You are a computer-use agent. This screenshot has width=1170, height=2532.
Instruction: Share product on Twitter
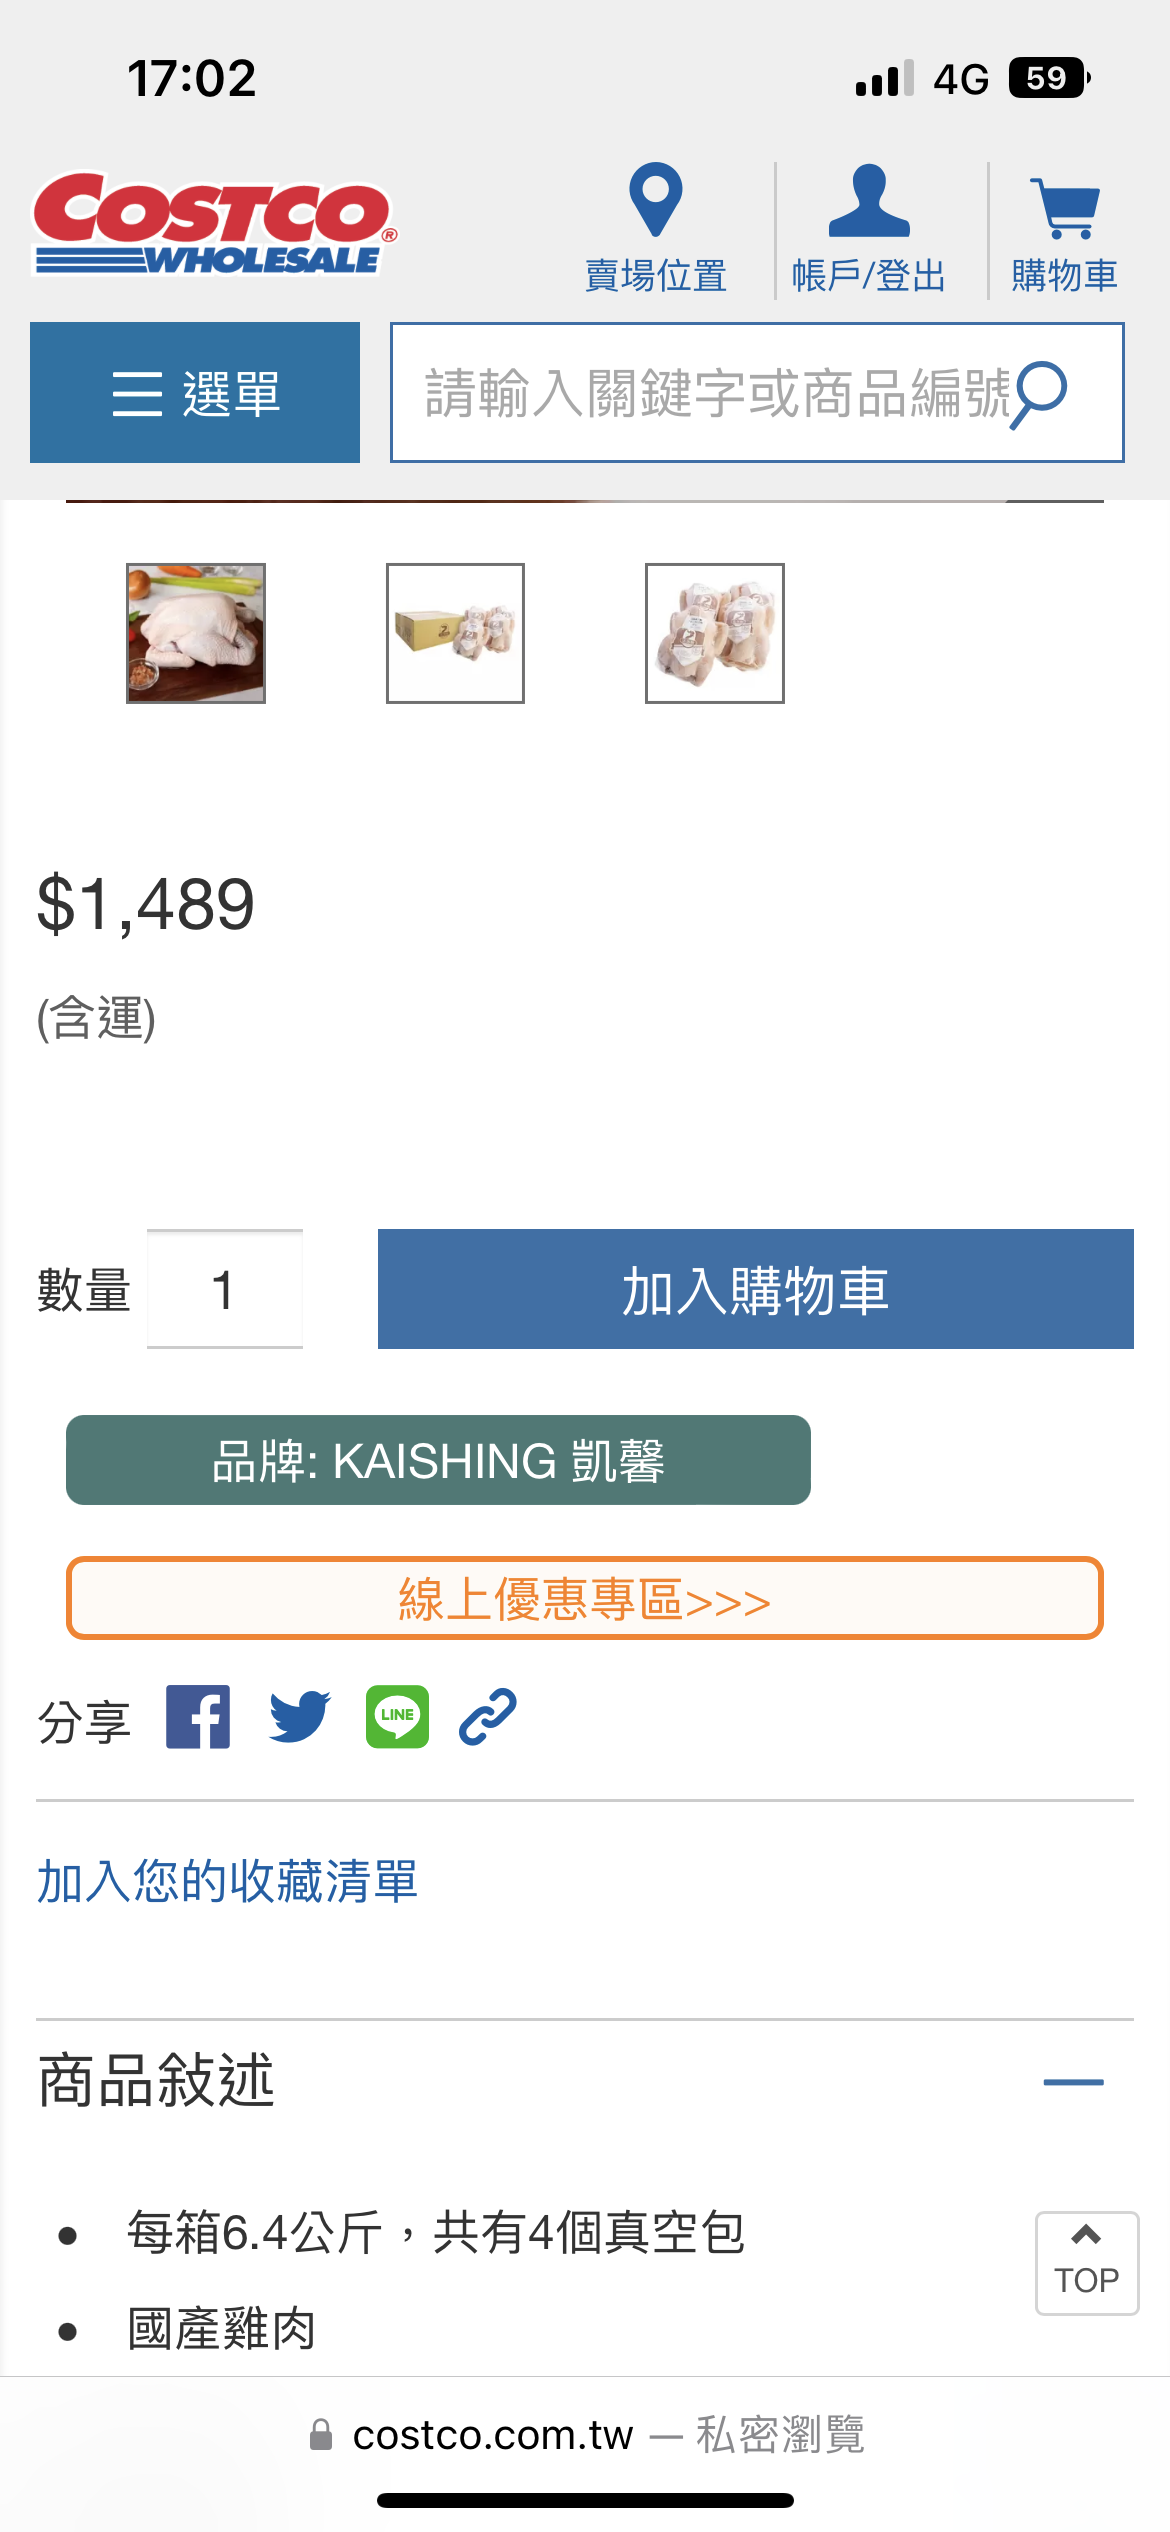coord(300,1716)
